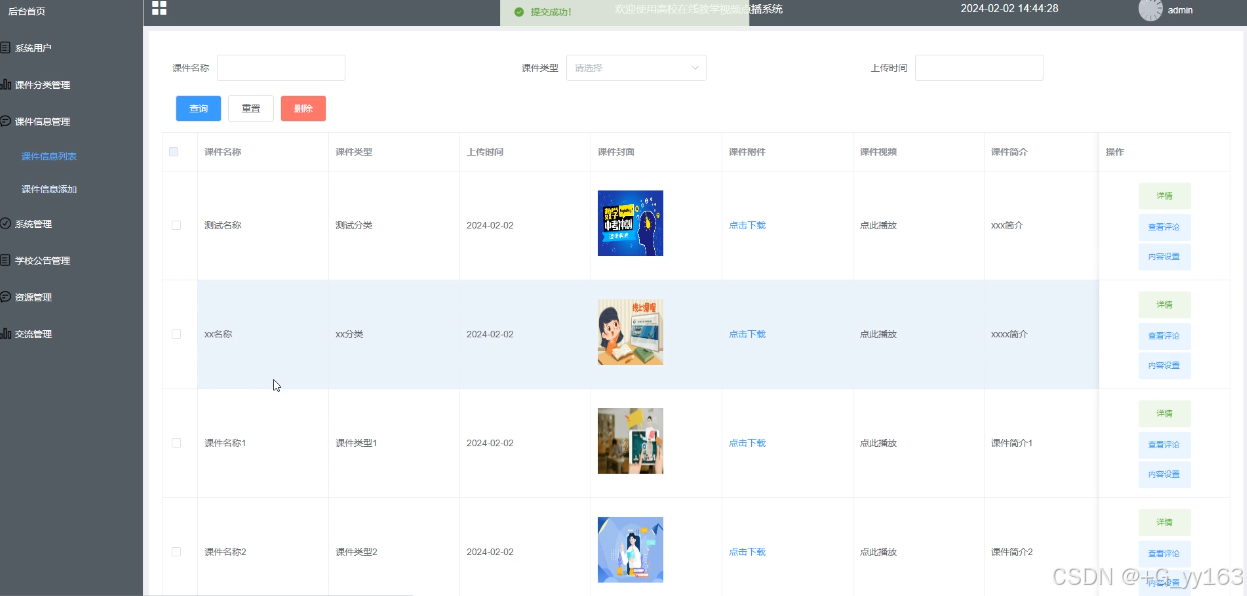Click 点击下载 link in 测试名称 row
This screenshot has height=596, width=1247.
click(747, 225)
